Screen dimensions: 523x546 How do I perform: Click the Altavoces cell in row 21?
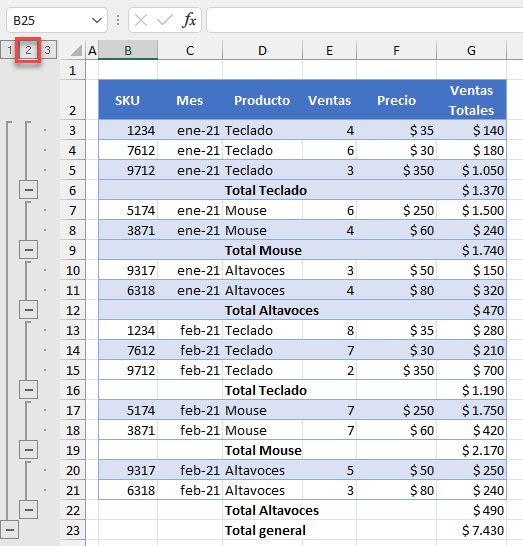262,490
